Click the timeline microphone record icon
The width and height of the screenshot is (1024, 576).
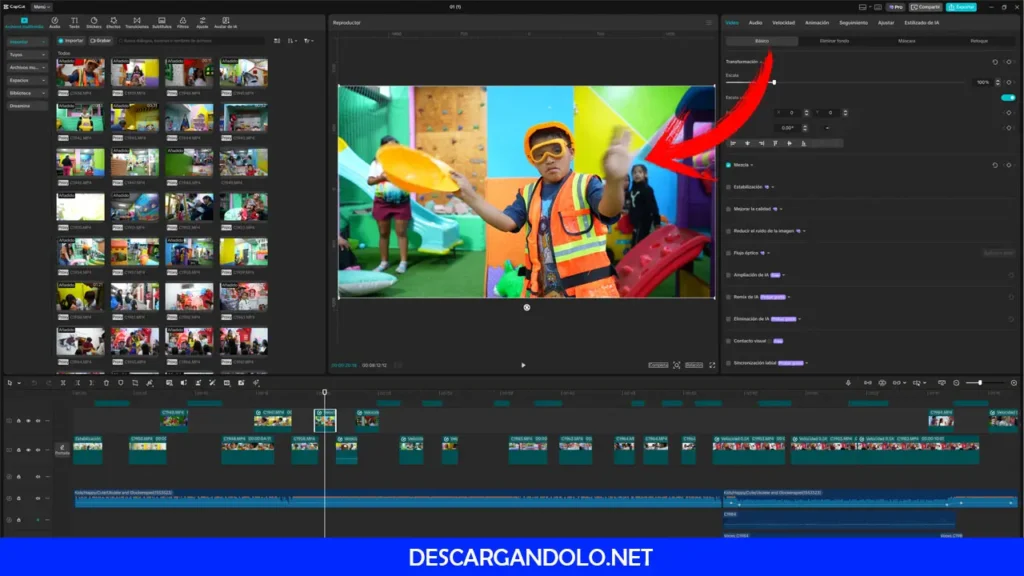[848, 383]
